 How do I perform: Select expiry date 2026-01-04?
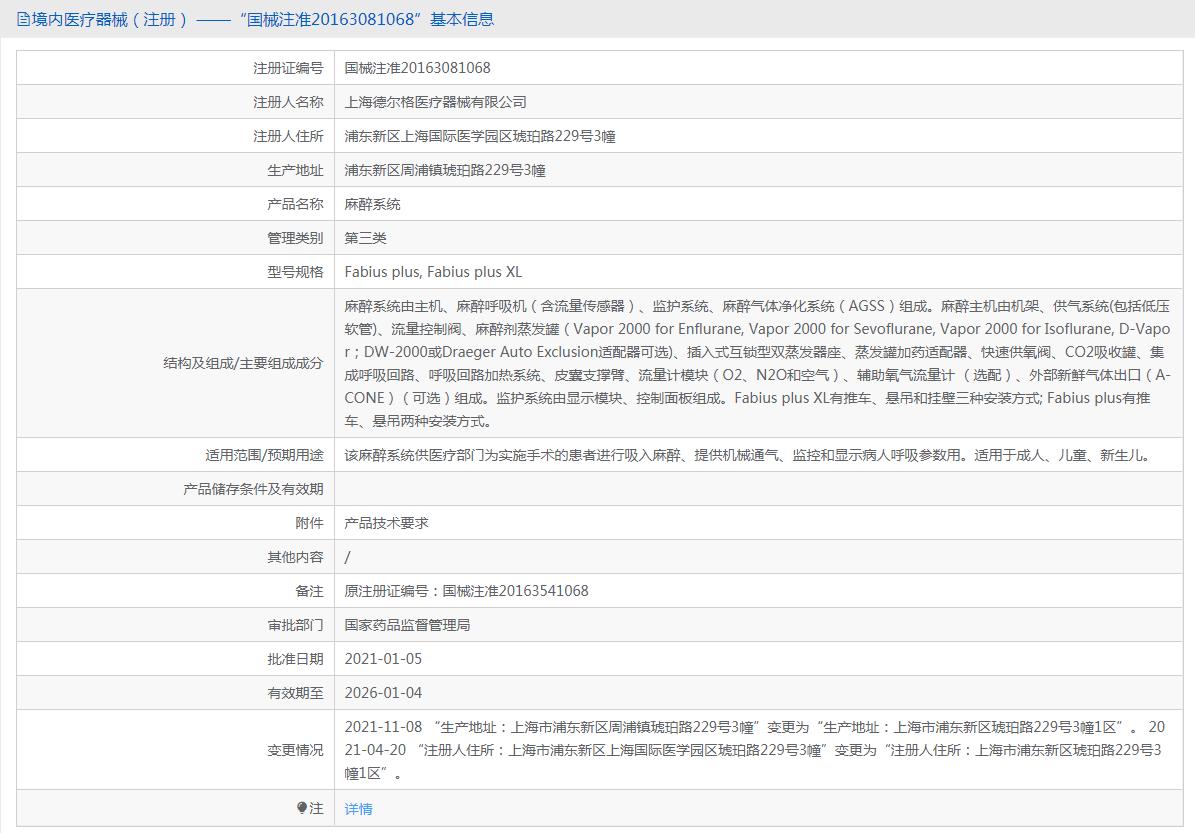coord(383,693)
